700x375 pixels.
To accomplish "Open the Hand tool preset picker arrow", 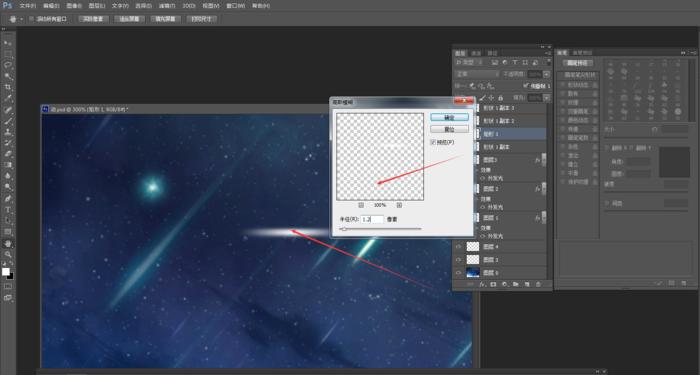I will (21, 19).
